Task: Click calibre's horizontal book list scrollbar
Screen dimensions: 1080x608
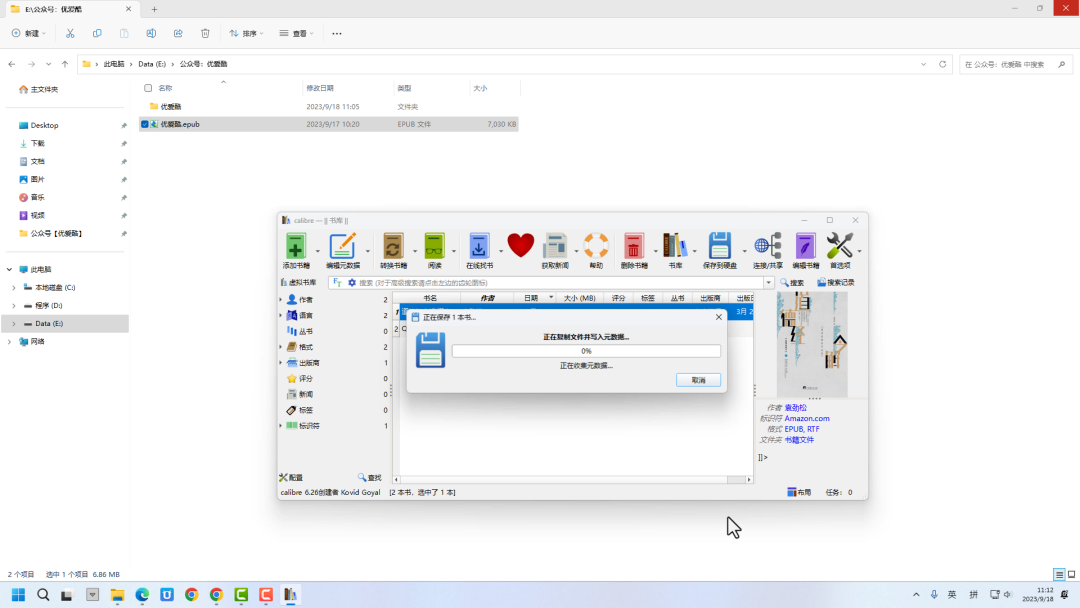Action: (x=572, y=479)
